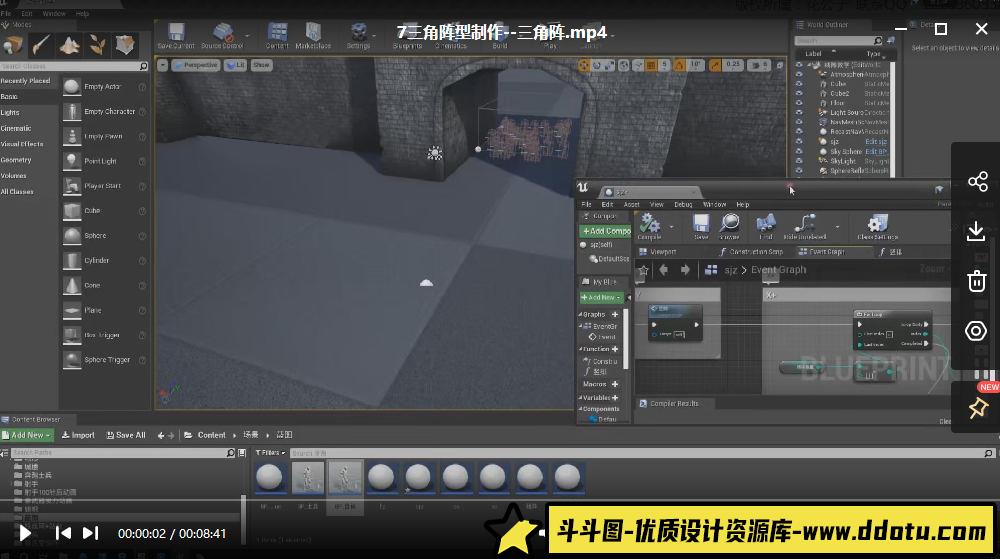Toggle visibility eye for Cube2 row
Screen dimensions: 1000x559
799,93
